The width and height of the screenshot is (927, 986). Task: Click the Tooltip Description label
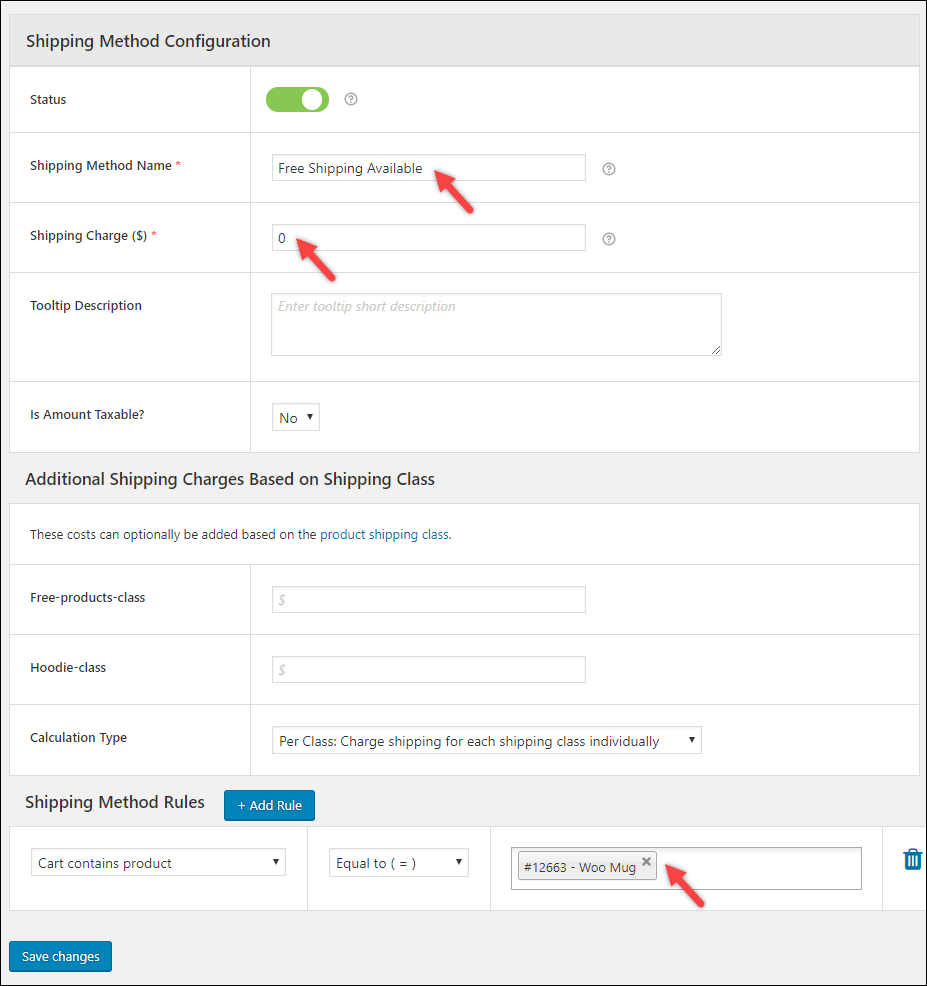86,306
